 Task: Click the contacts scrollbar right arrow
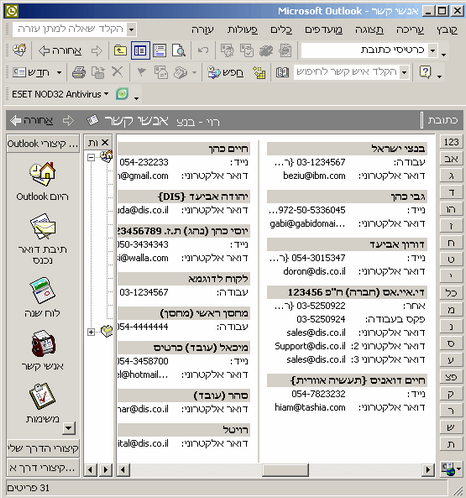point(428,470)
